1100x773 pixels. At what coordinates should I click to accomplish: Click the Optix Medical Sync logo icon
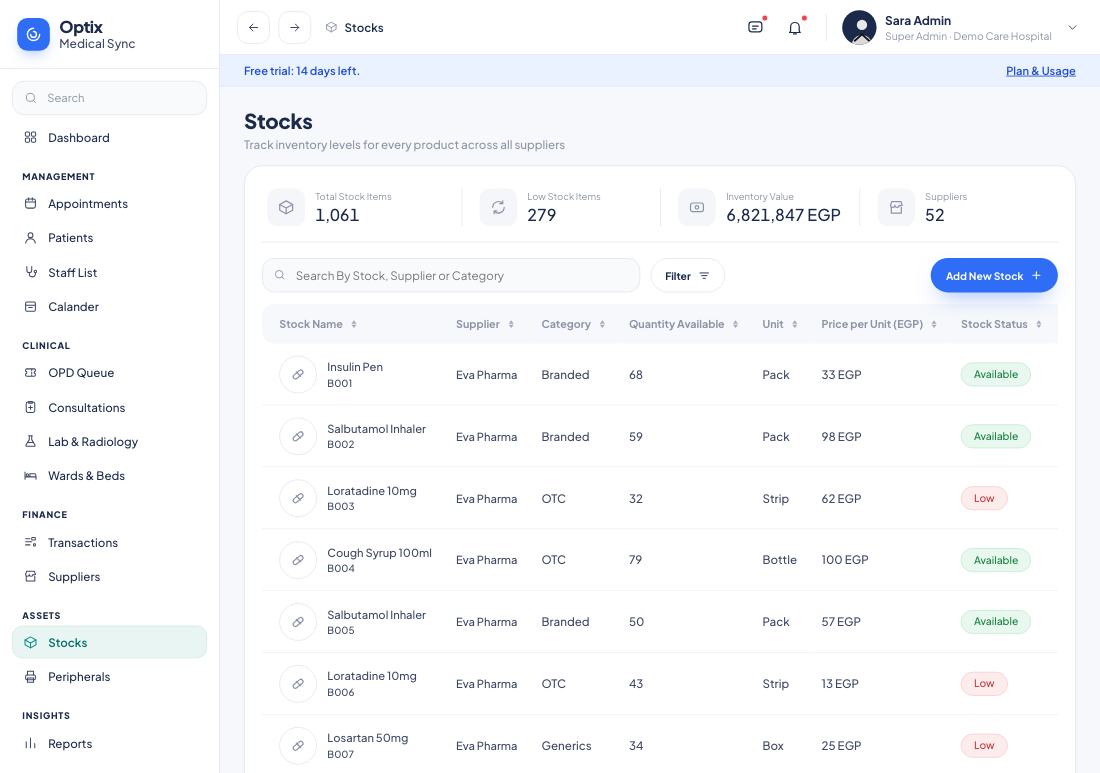point(33,34)
